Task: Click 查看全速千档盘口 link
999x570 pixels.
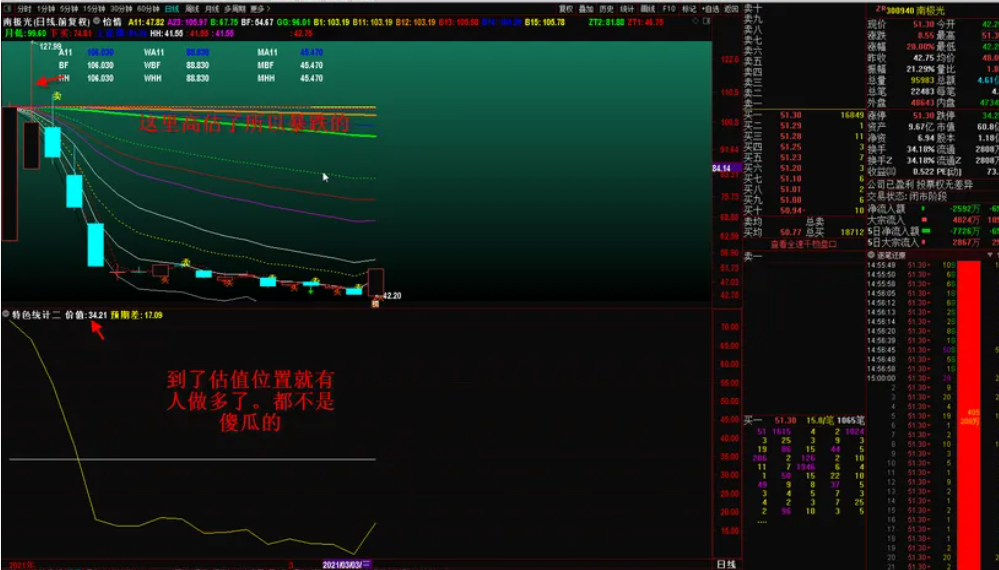Action: tap(802, 243)
